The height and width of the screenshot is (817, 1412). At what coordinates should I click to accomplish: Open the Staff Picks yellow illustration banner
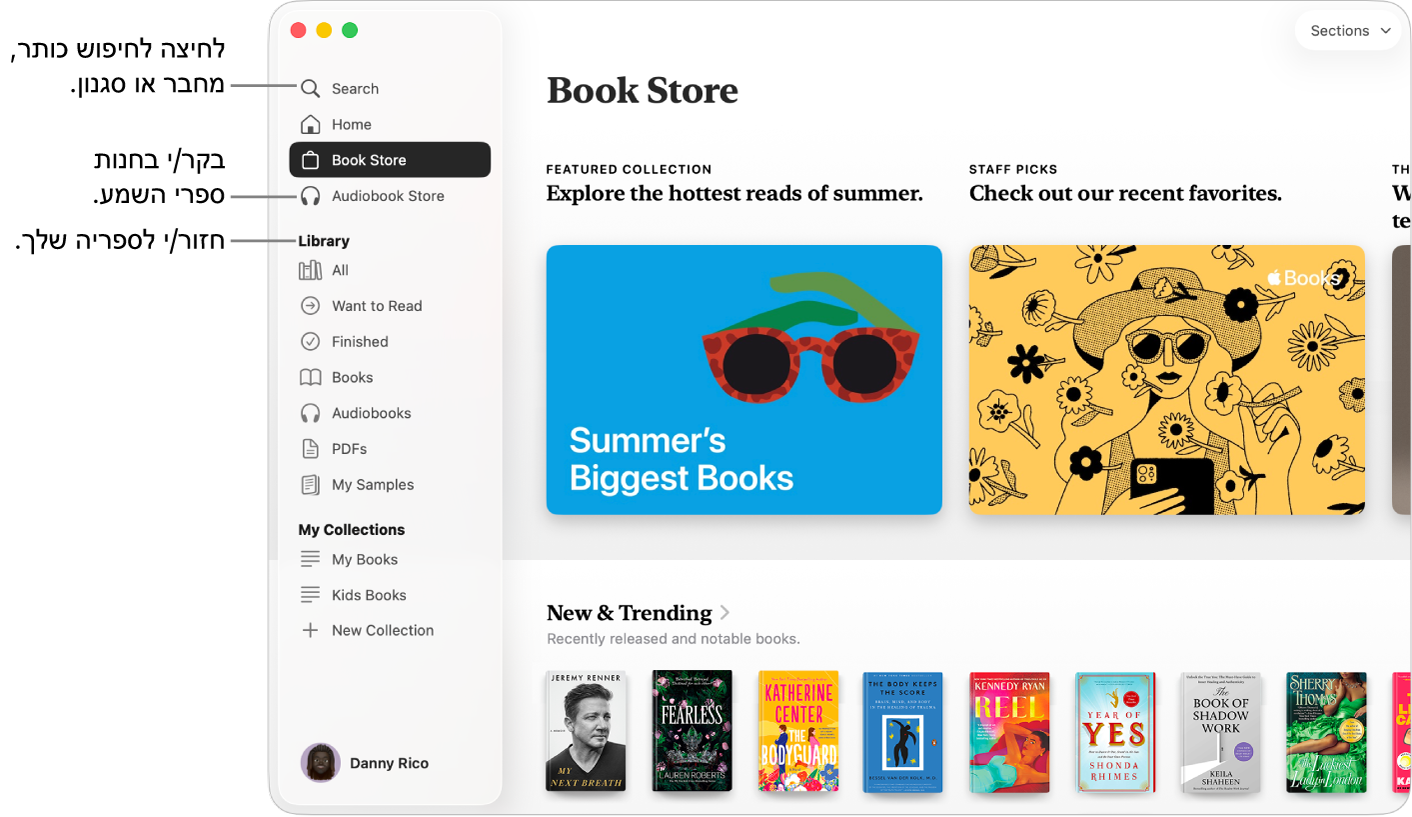pos(1167,380)
